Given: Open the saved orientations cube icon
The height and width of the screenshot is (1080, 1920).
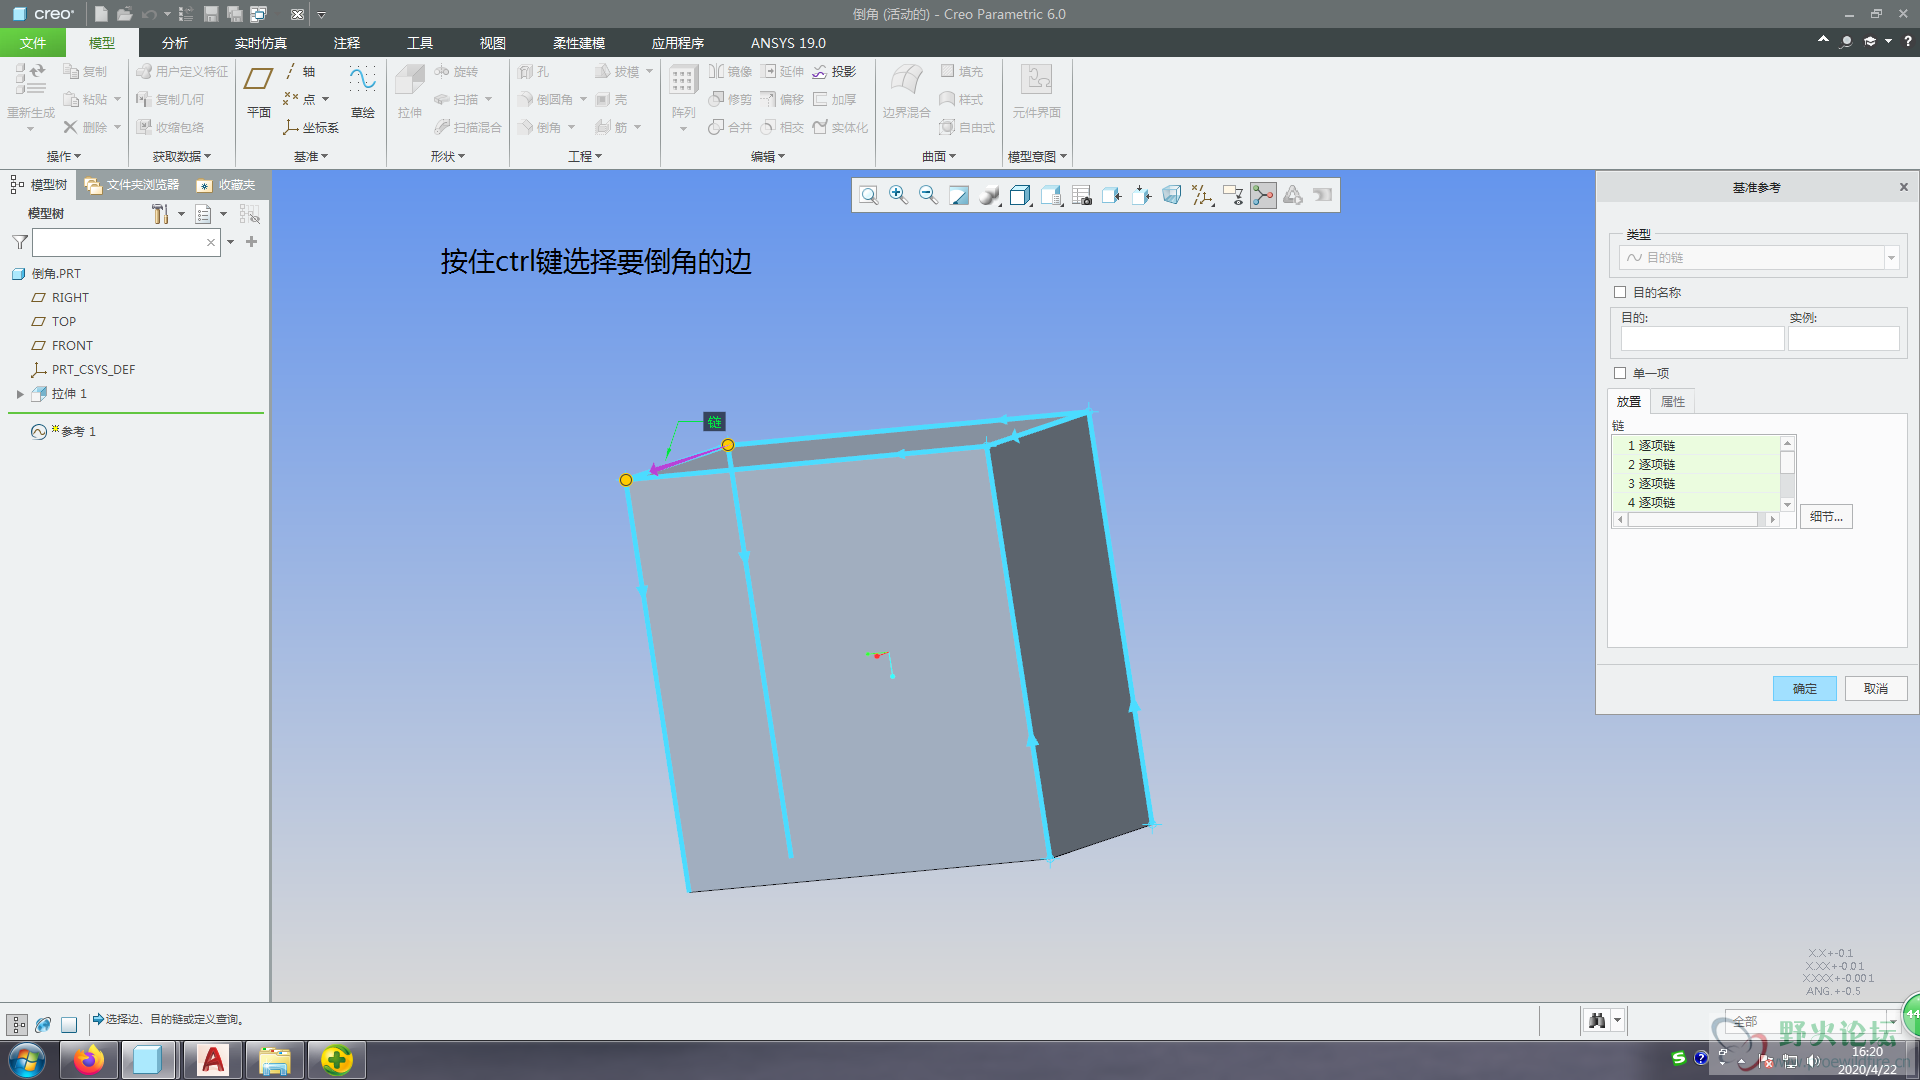Looking at the screenshot, I should (1020, 196).
